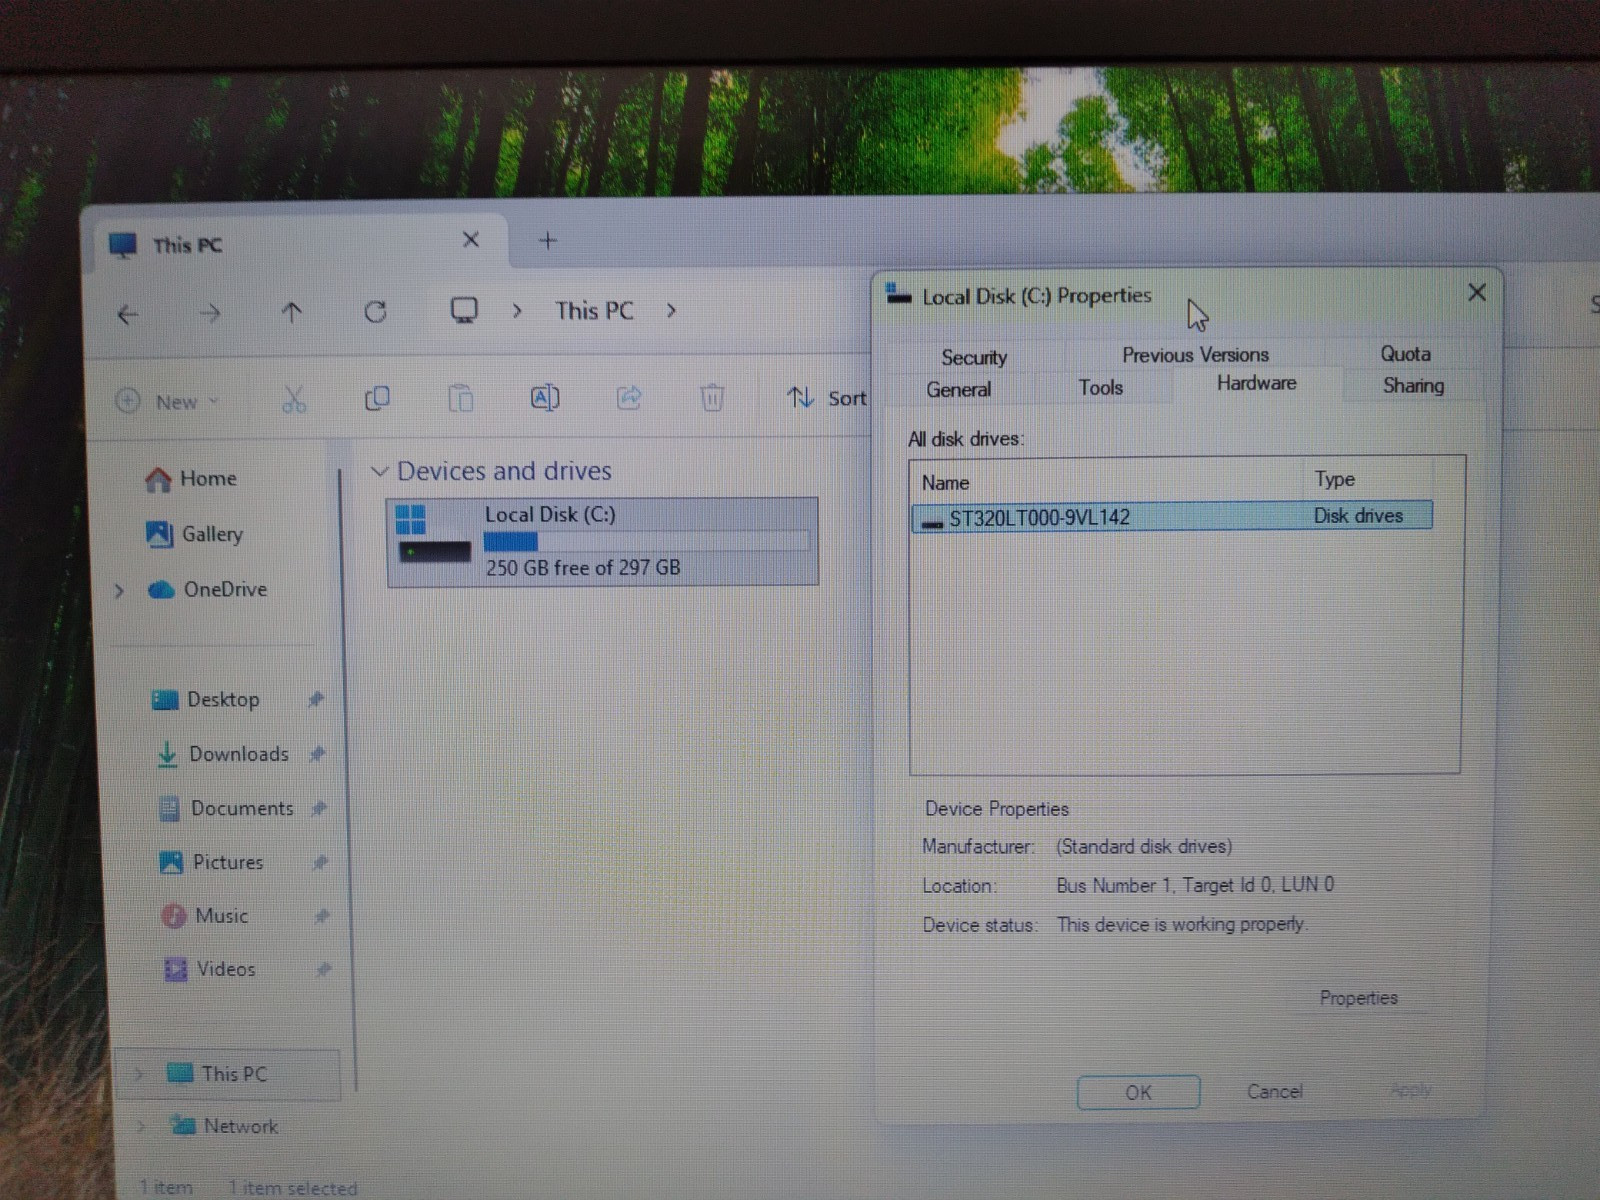
Task: Open device Properties button
Action: pos(1358,998)
